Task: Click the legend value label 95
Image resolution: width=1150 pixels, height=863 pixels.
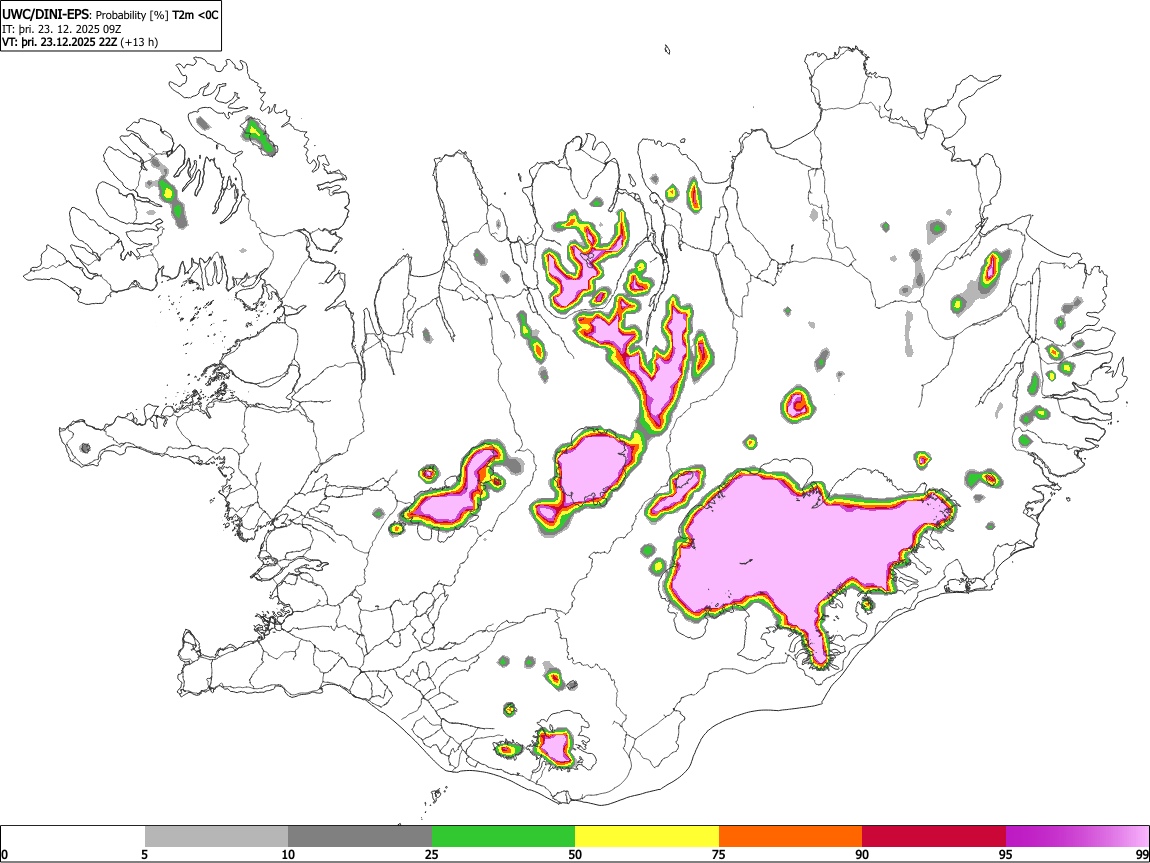Action: click(1006, 854)
